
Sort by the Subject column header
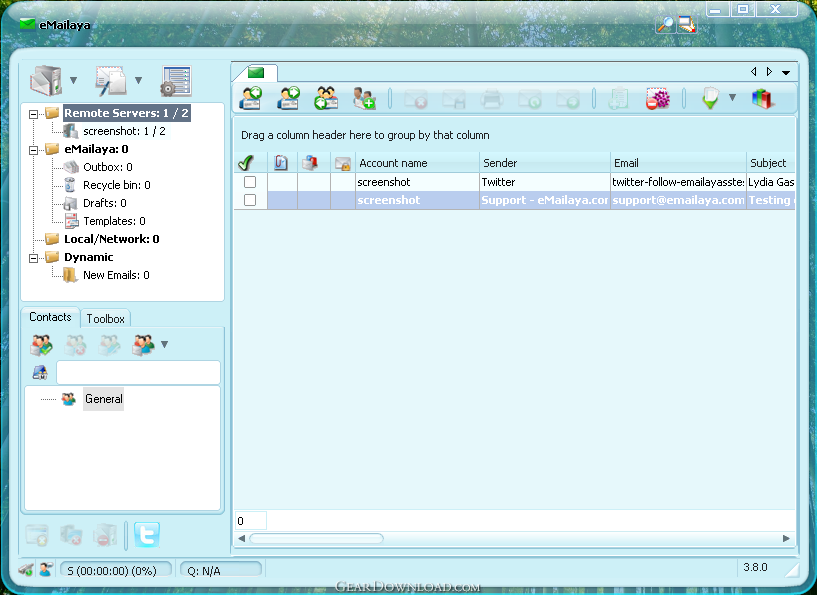click(771, 163)
